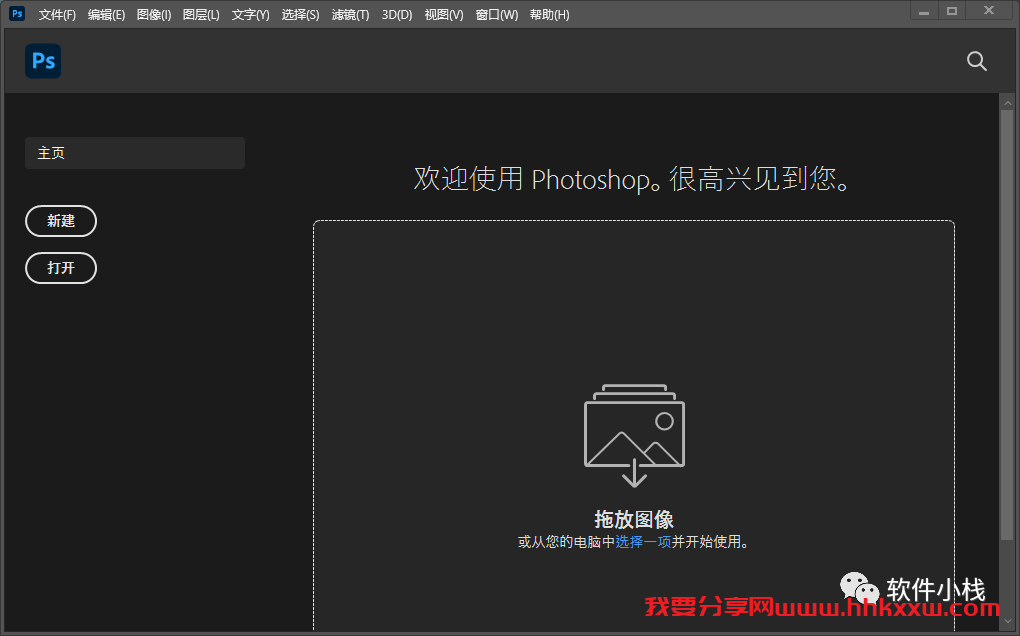This screenshot has width=1020, height=636.
Task: Click the small Ps title bar icon
Action: click(x=18, y=14)
